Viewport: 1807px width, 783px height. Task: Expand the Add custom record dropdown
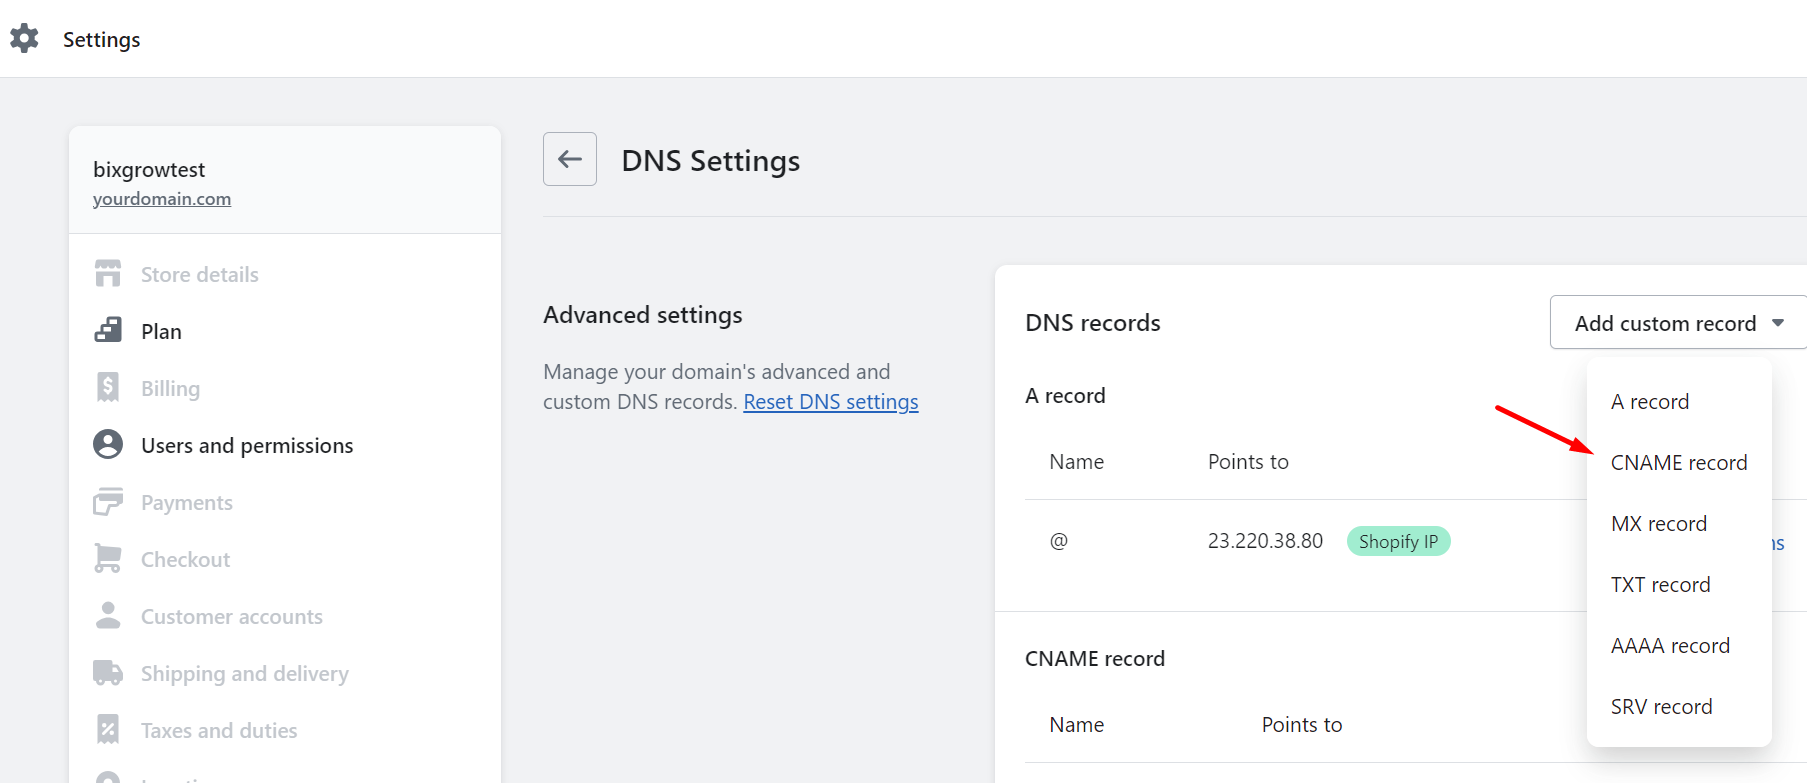(x=1678, y=323)
